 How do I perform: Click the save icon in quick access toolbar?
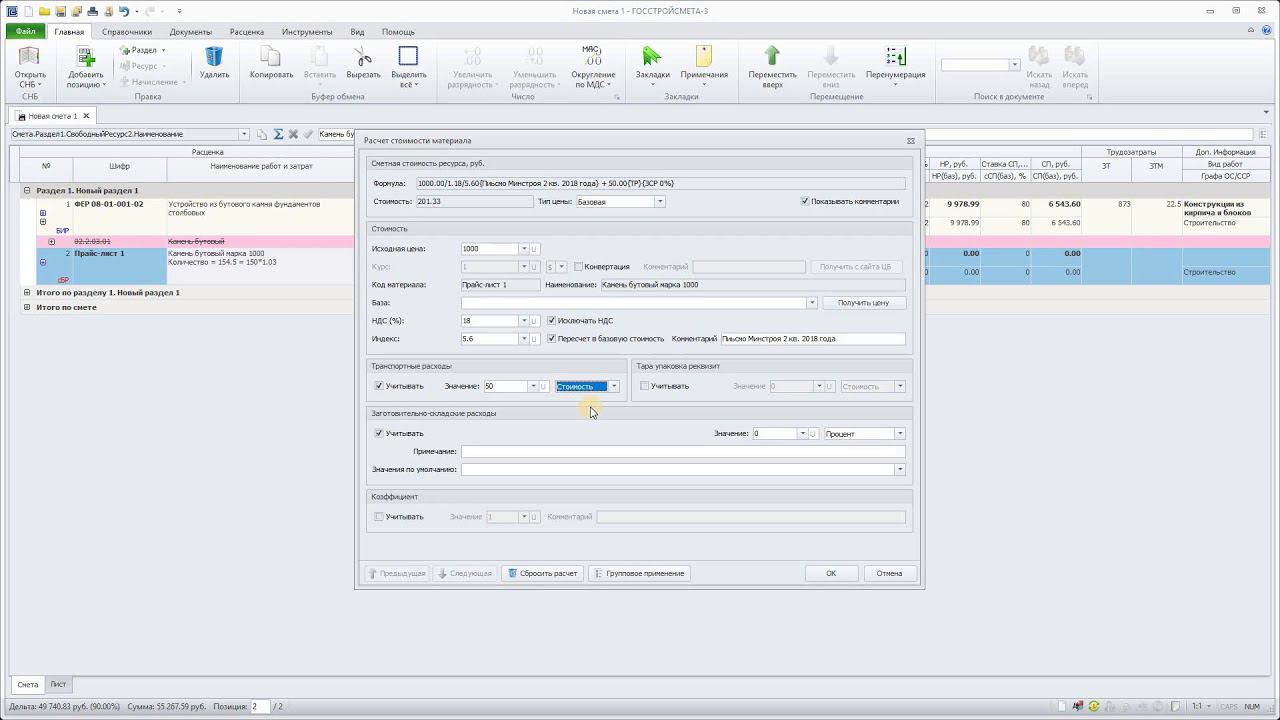pyautogui.click(x=61, y=11)
